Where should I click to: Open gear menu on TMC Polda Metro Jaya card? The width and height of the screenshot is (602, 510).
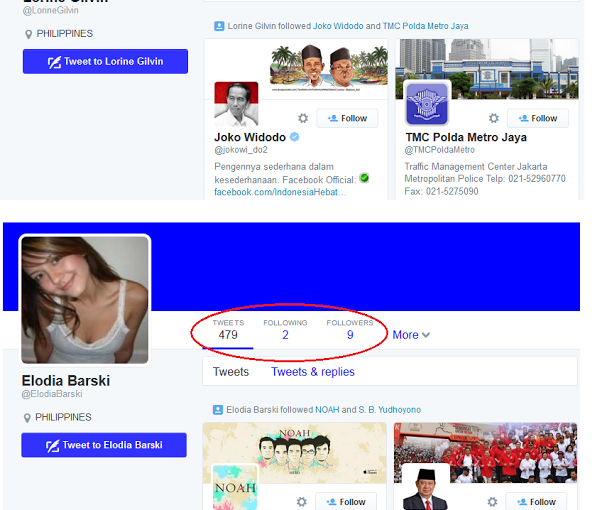pyautogui.click(x=494, y=118)
